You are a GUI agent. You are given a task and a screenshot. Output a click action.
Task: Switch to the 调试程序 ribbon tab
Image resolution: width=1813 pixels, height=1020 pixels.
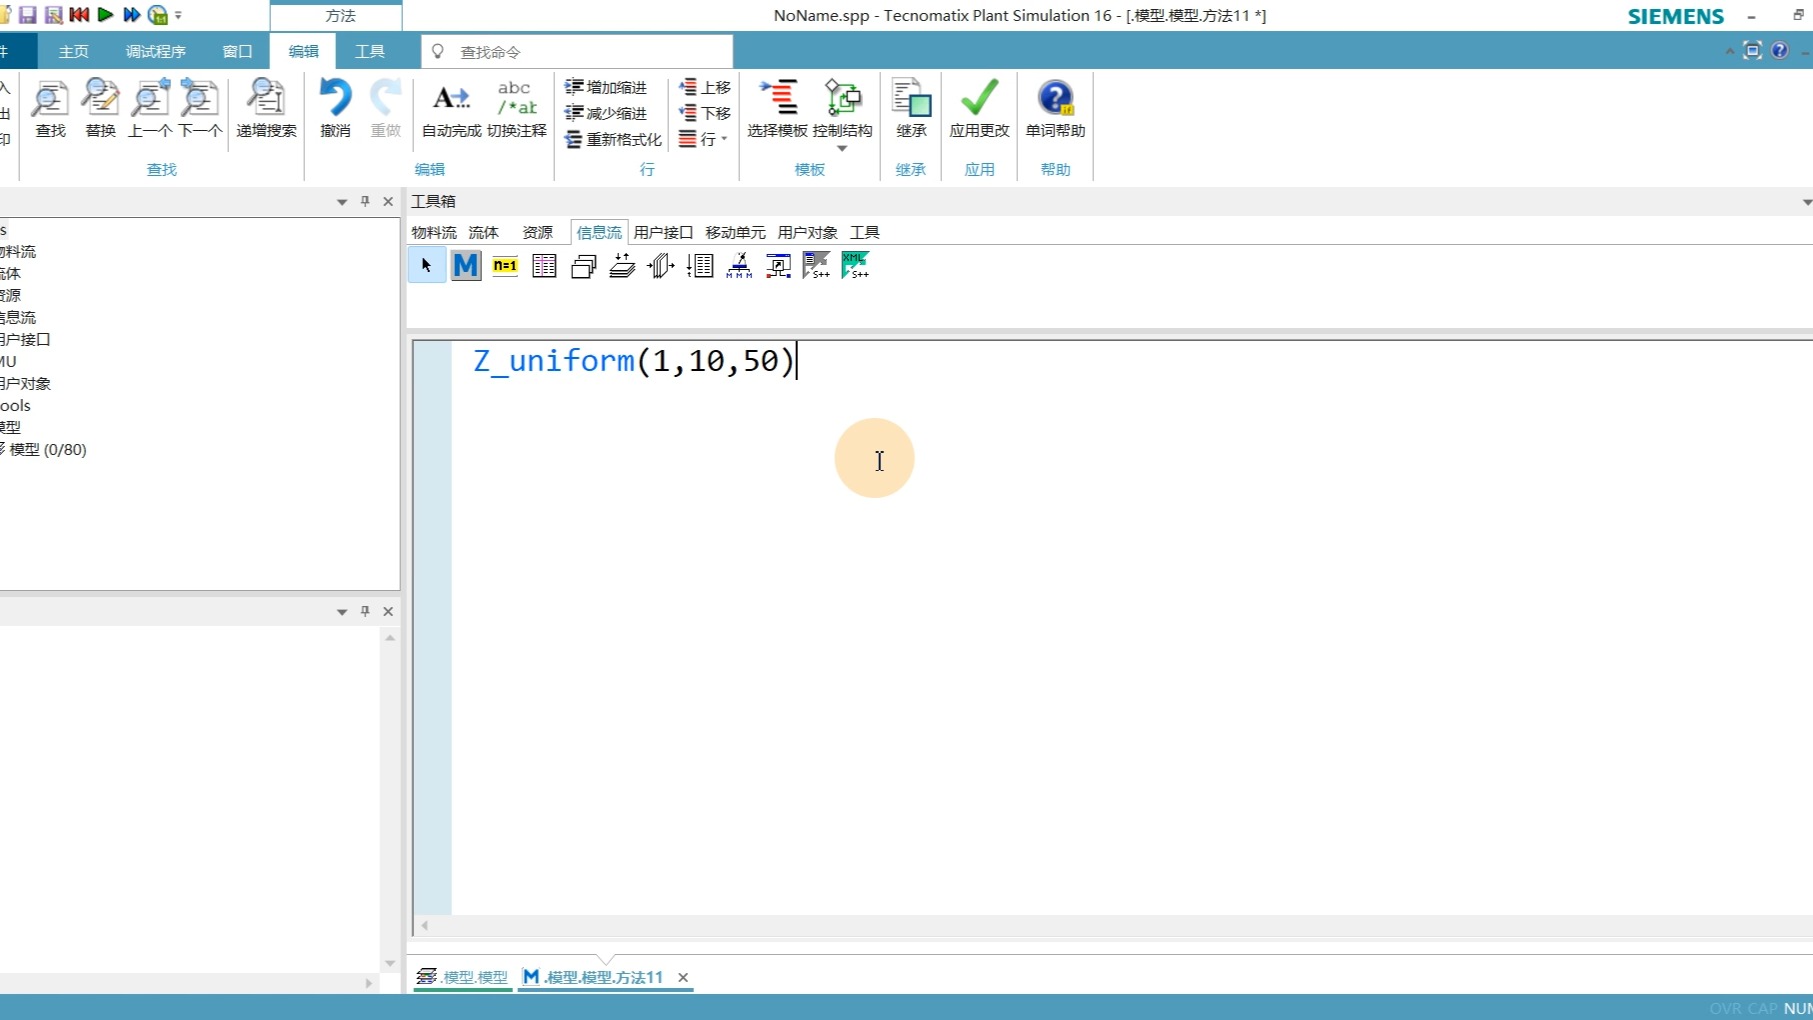point(155,51)
